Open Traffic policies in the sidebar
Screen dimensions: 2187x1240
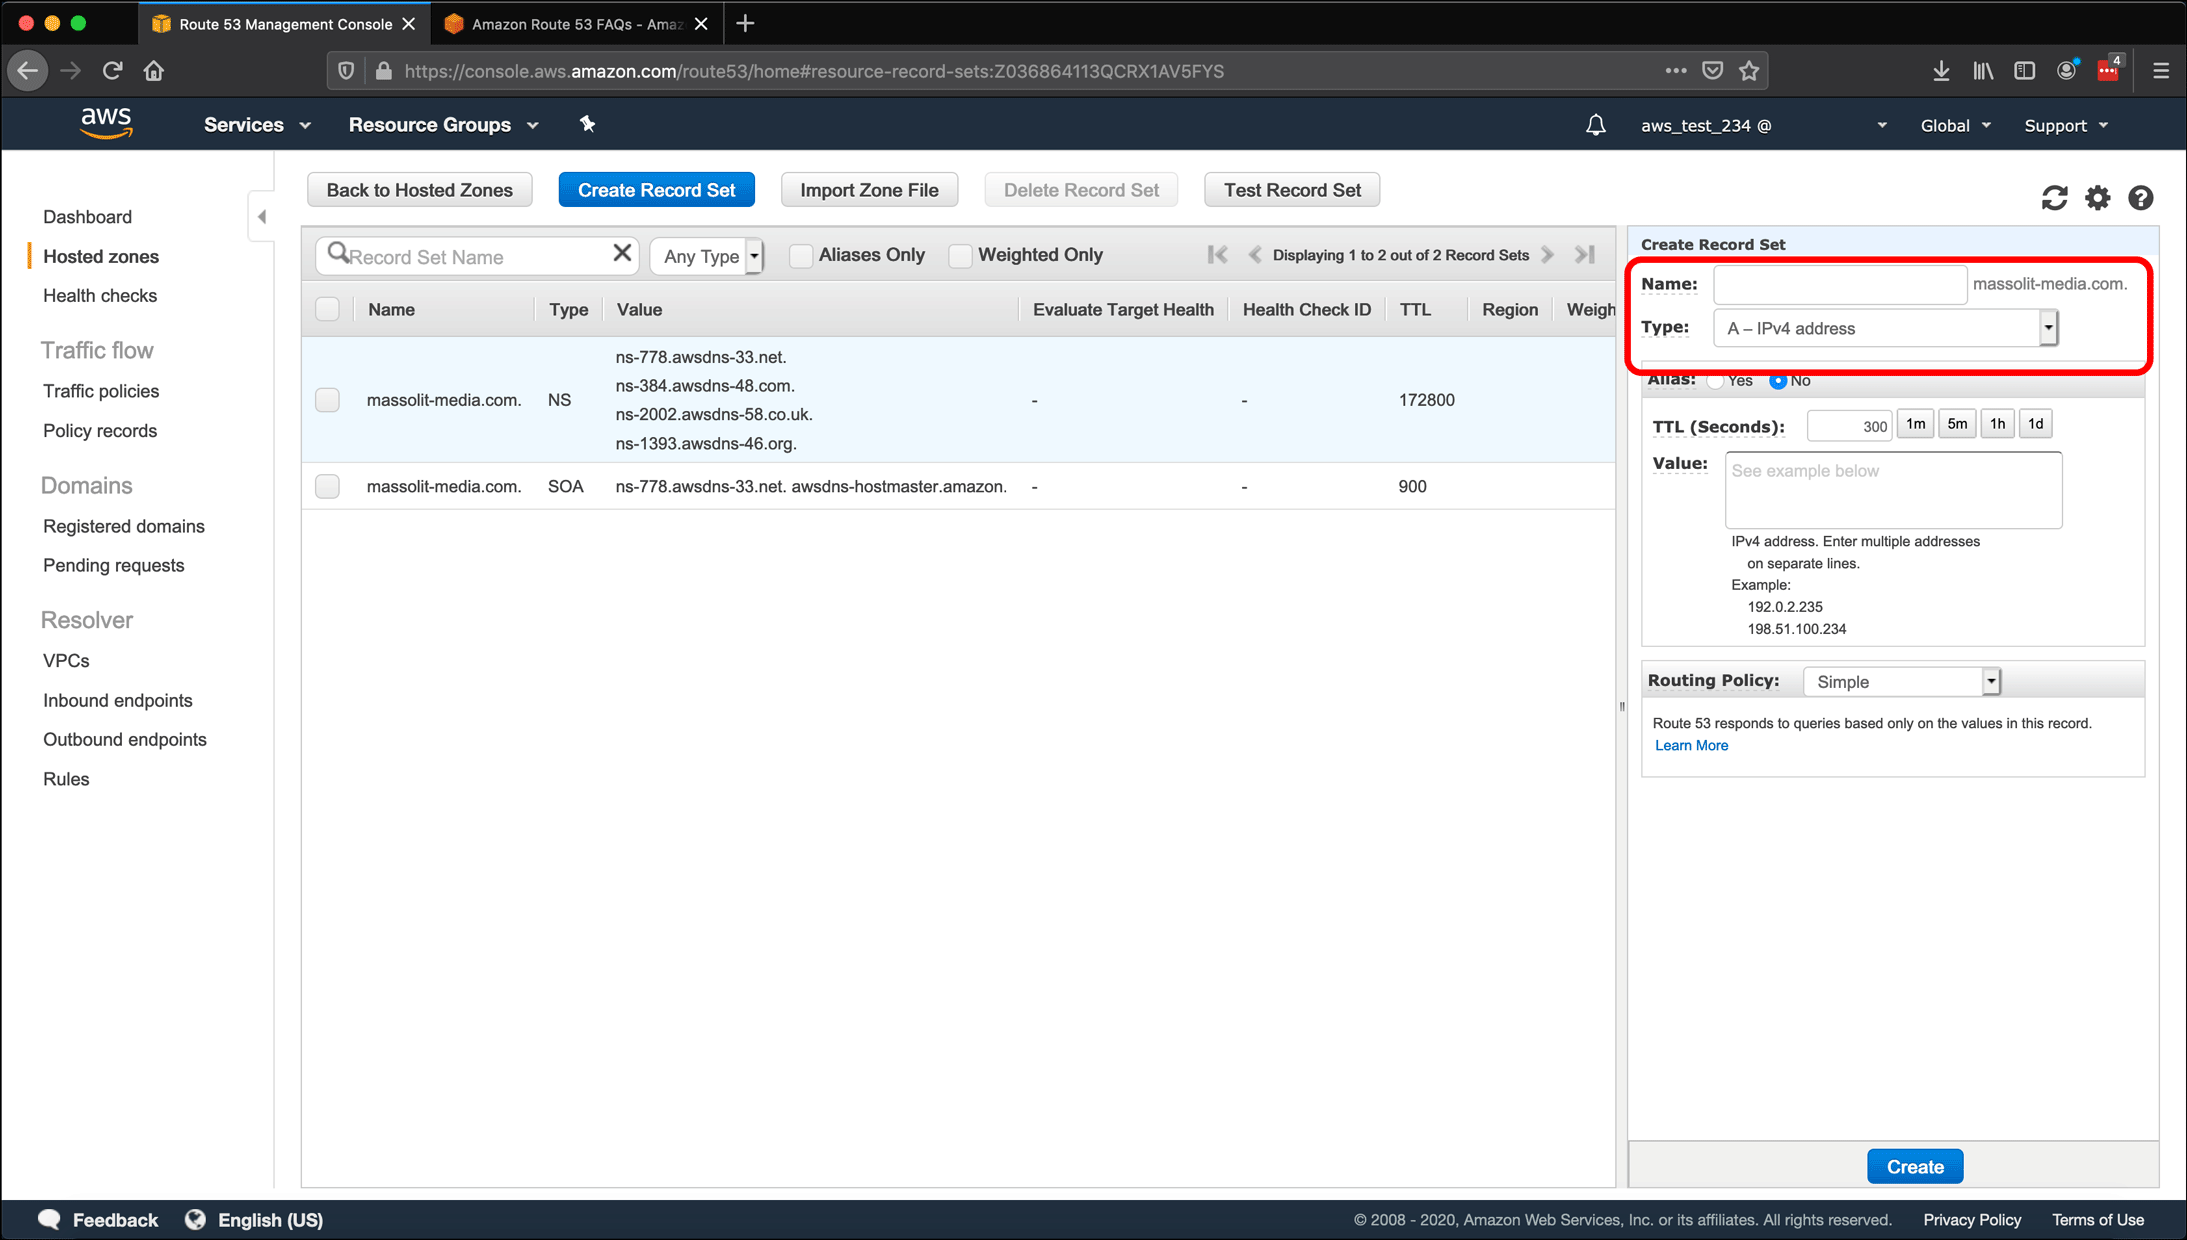click(x=101, y=391)
